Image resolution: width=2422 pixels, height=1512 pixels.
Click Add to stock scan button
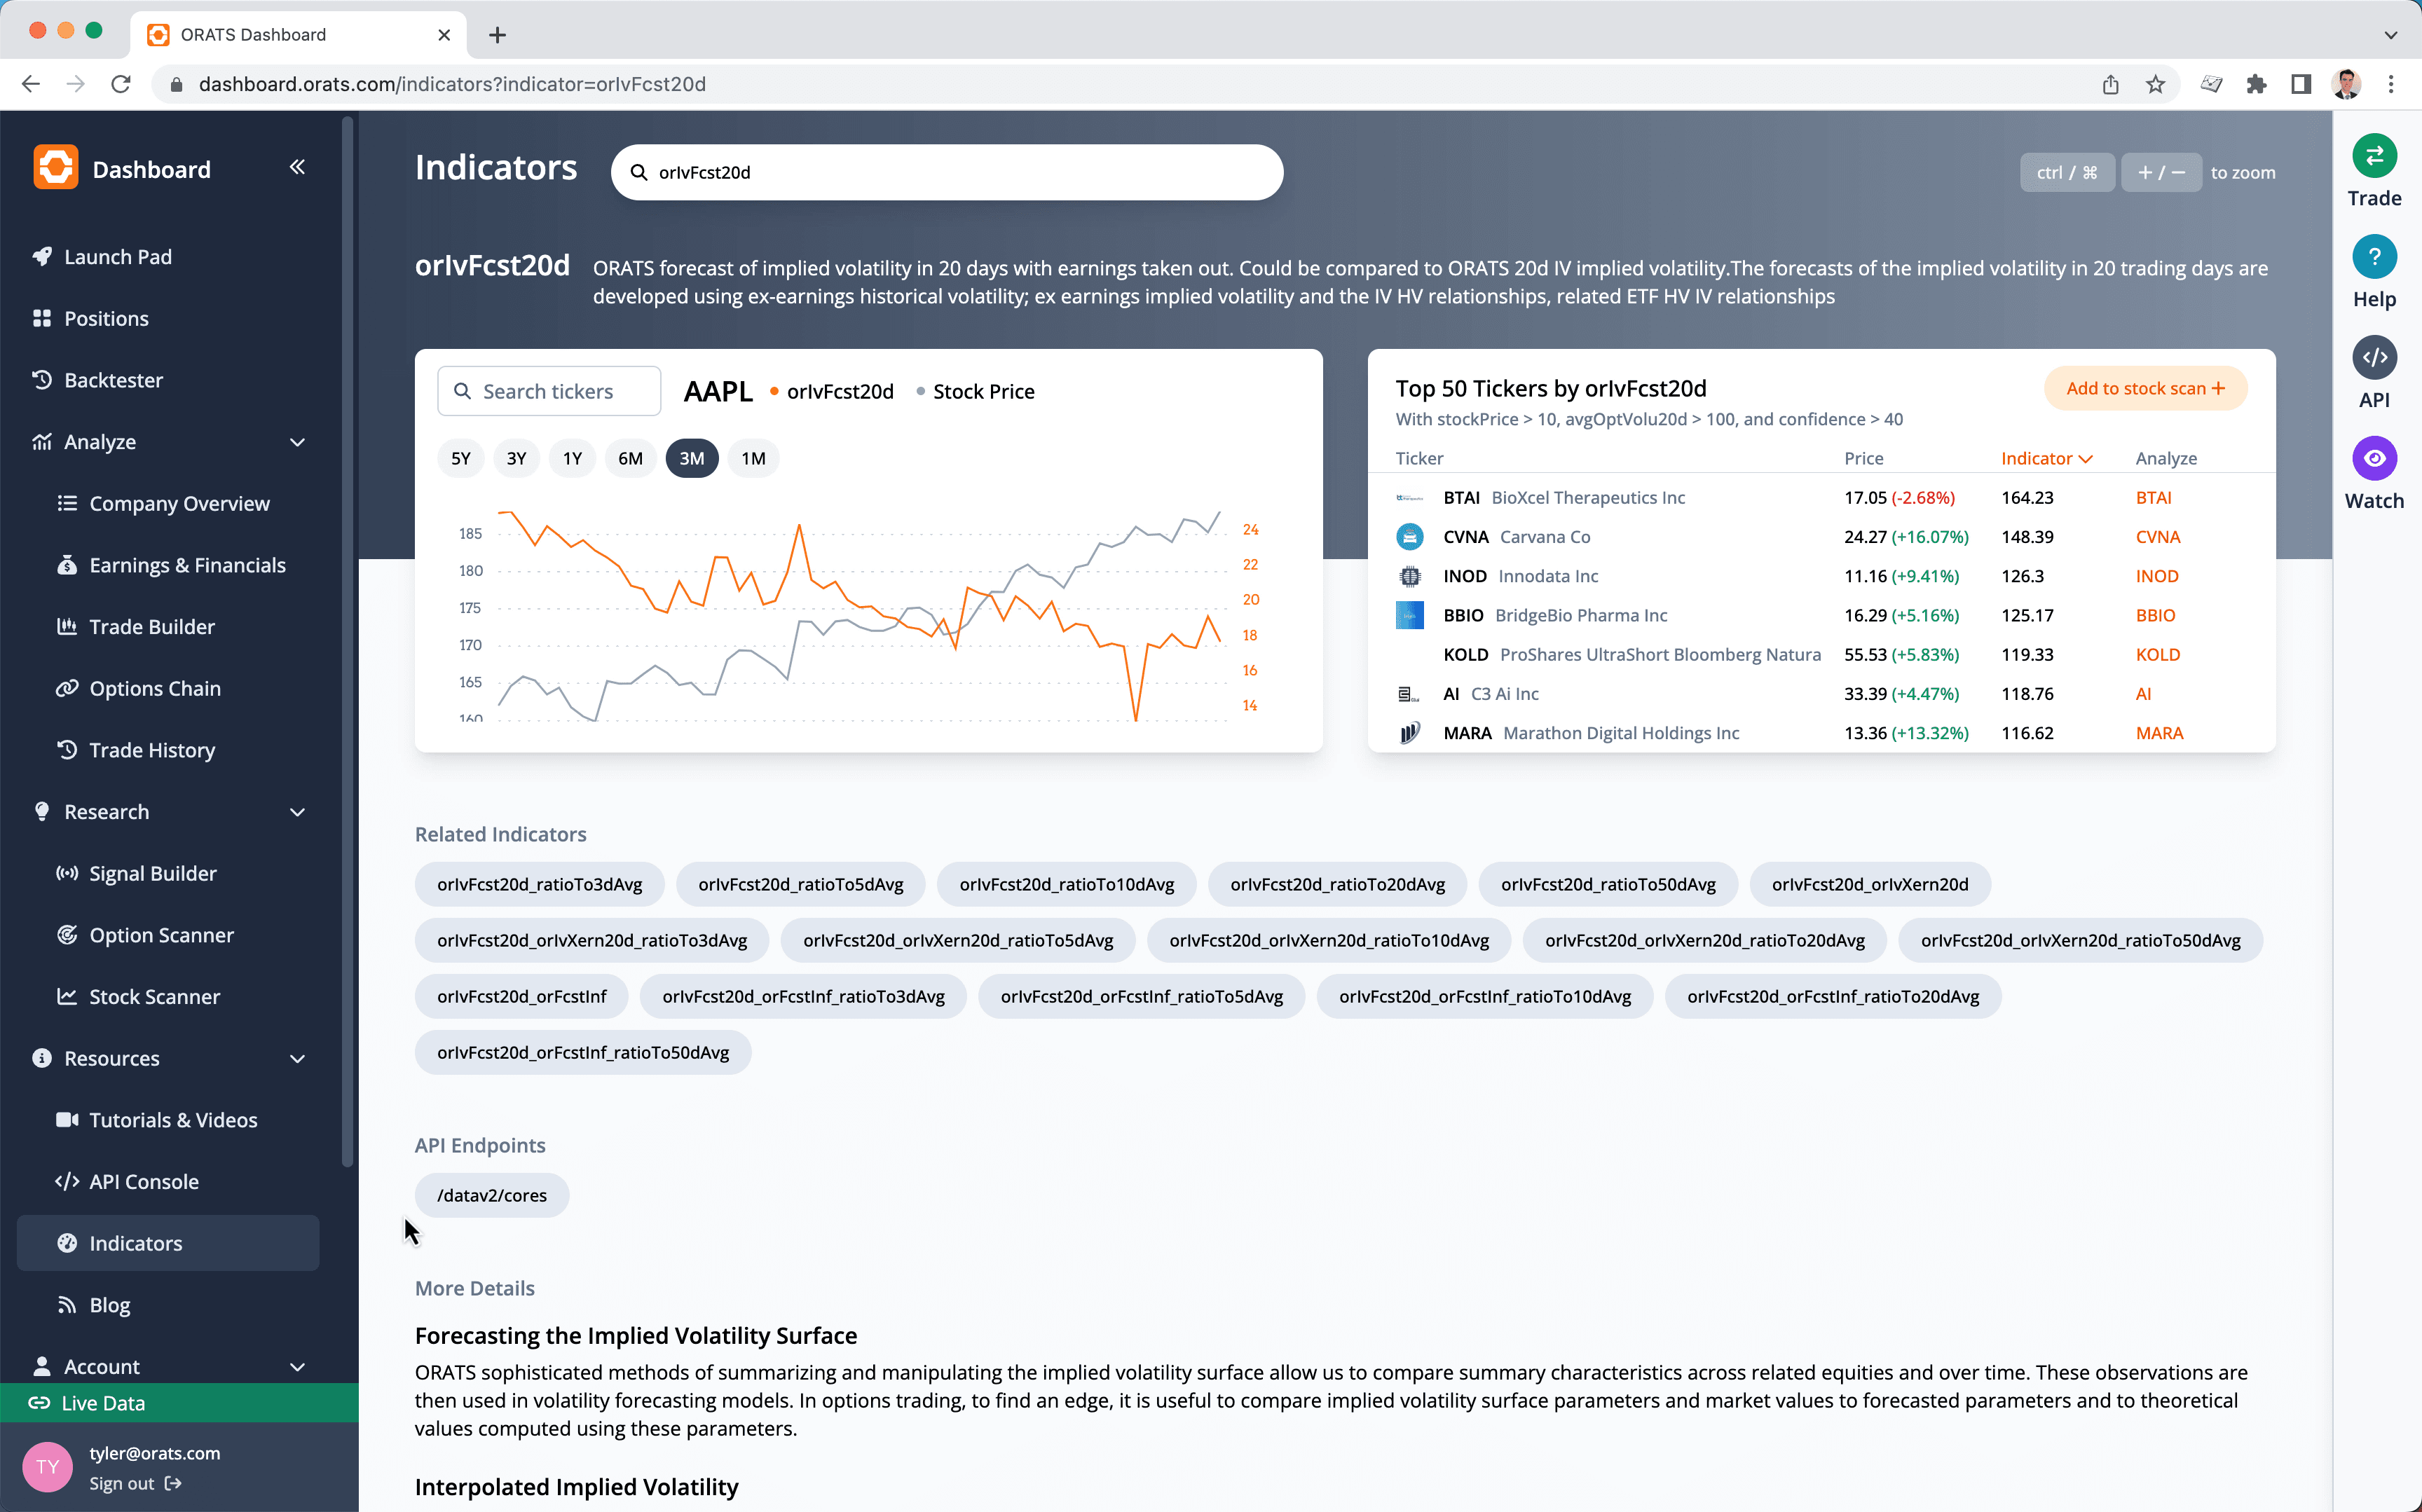pyautogui.click(x=2145, y=388)
